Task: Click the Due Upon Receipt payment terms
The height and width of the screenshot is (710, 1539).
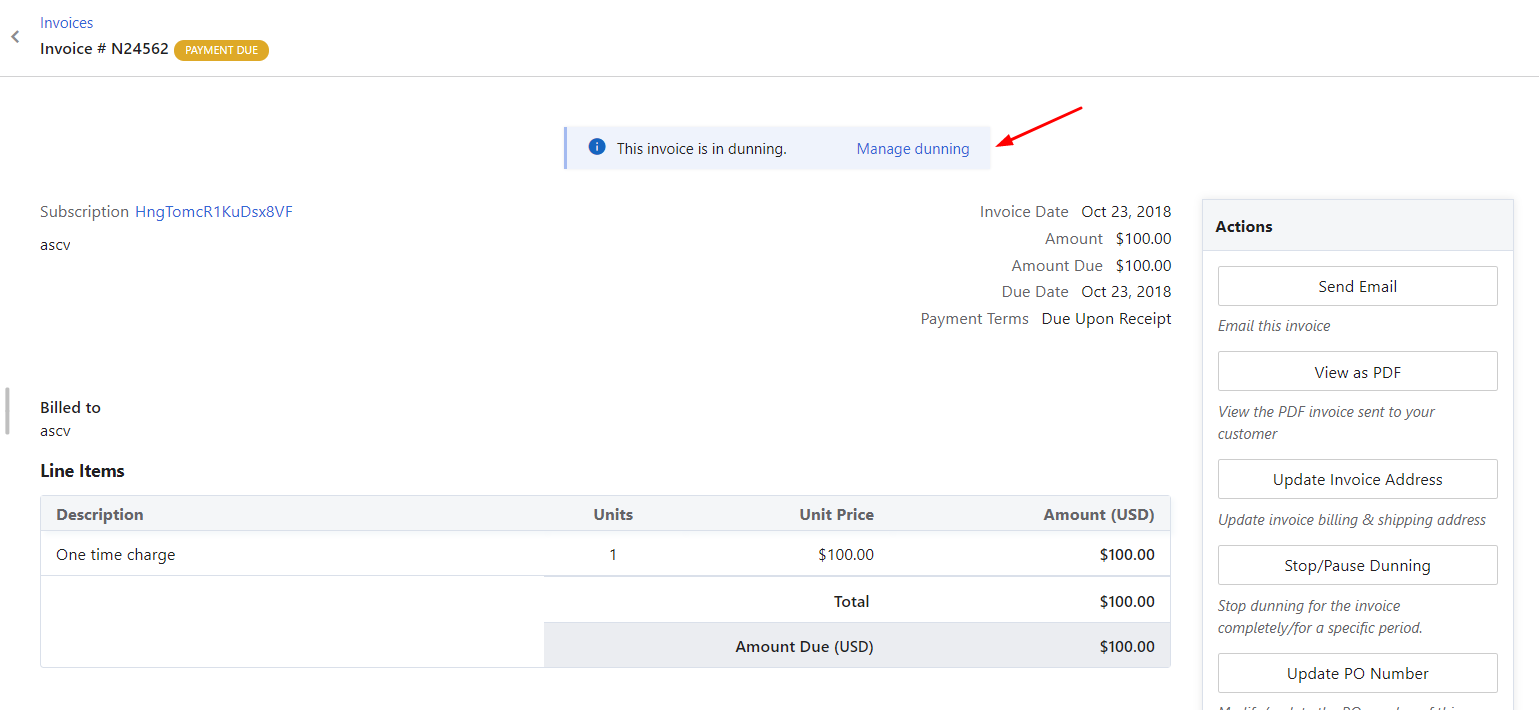Action: 1106,319
